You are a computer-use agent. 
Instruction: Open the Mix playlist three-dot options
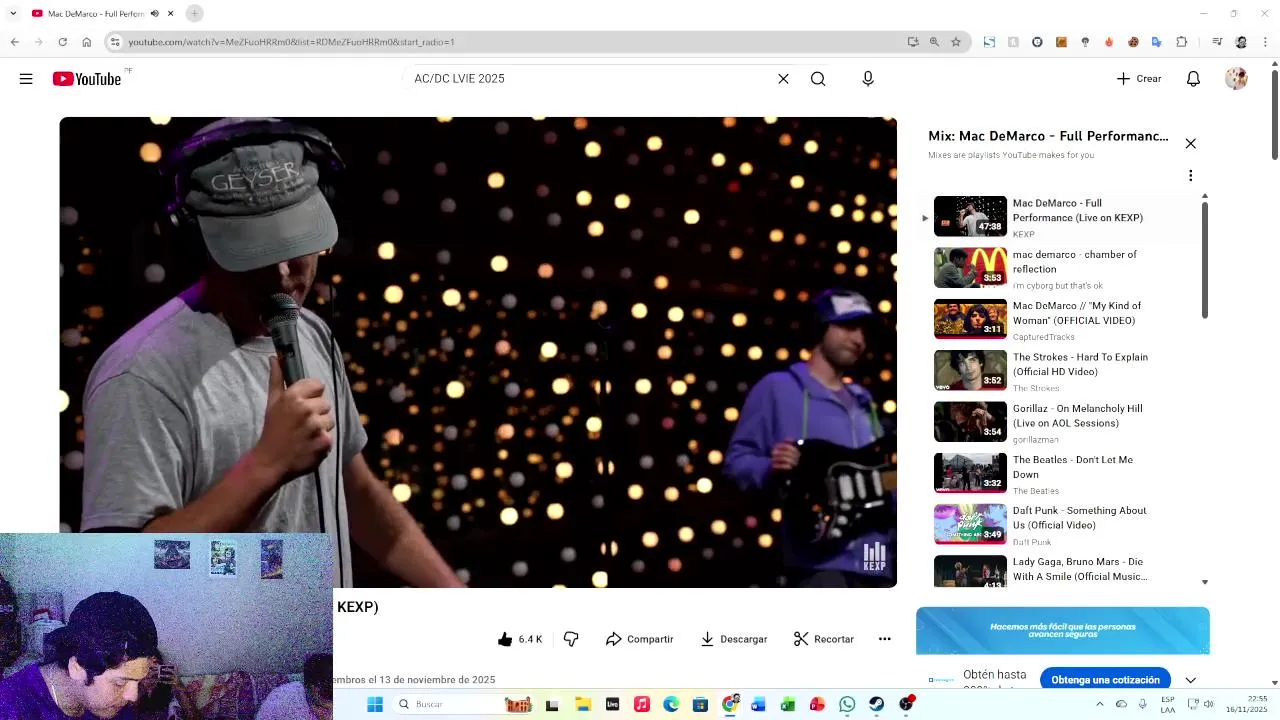[x=1190, y=176]
